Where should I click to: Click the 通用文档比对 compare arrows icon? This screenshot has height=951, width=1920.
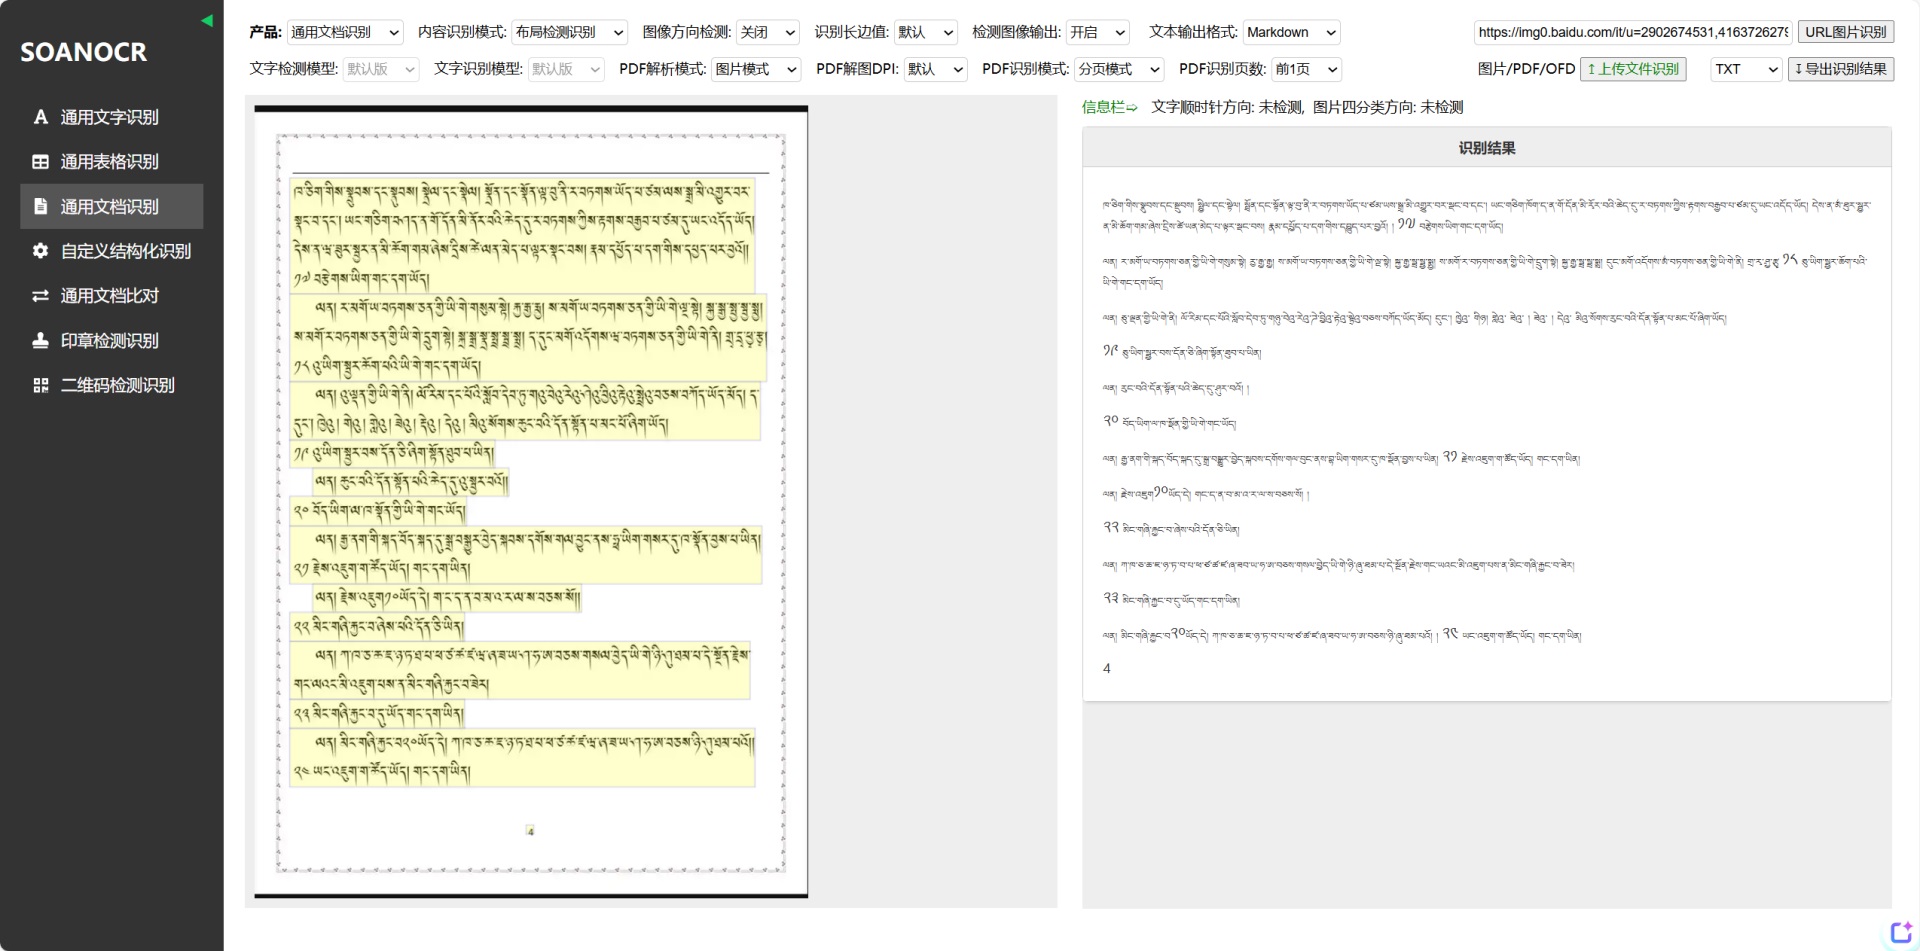(40, 296)
